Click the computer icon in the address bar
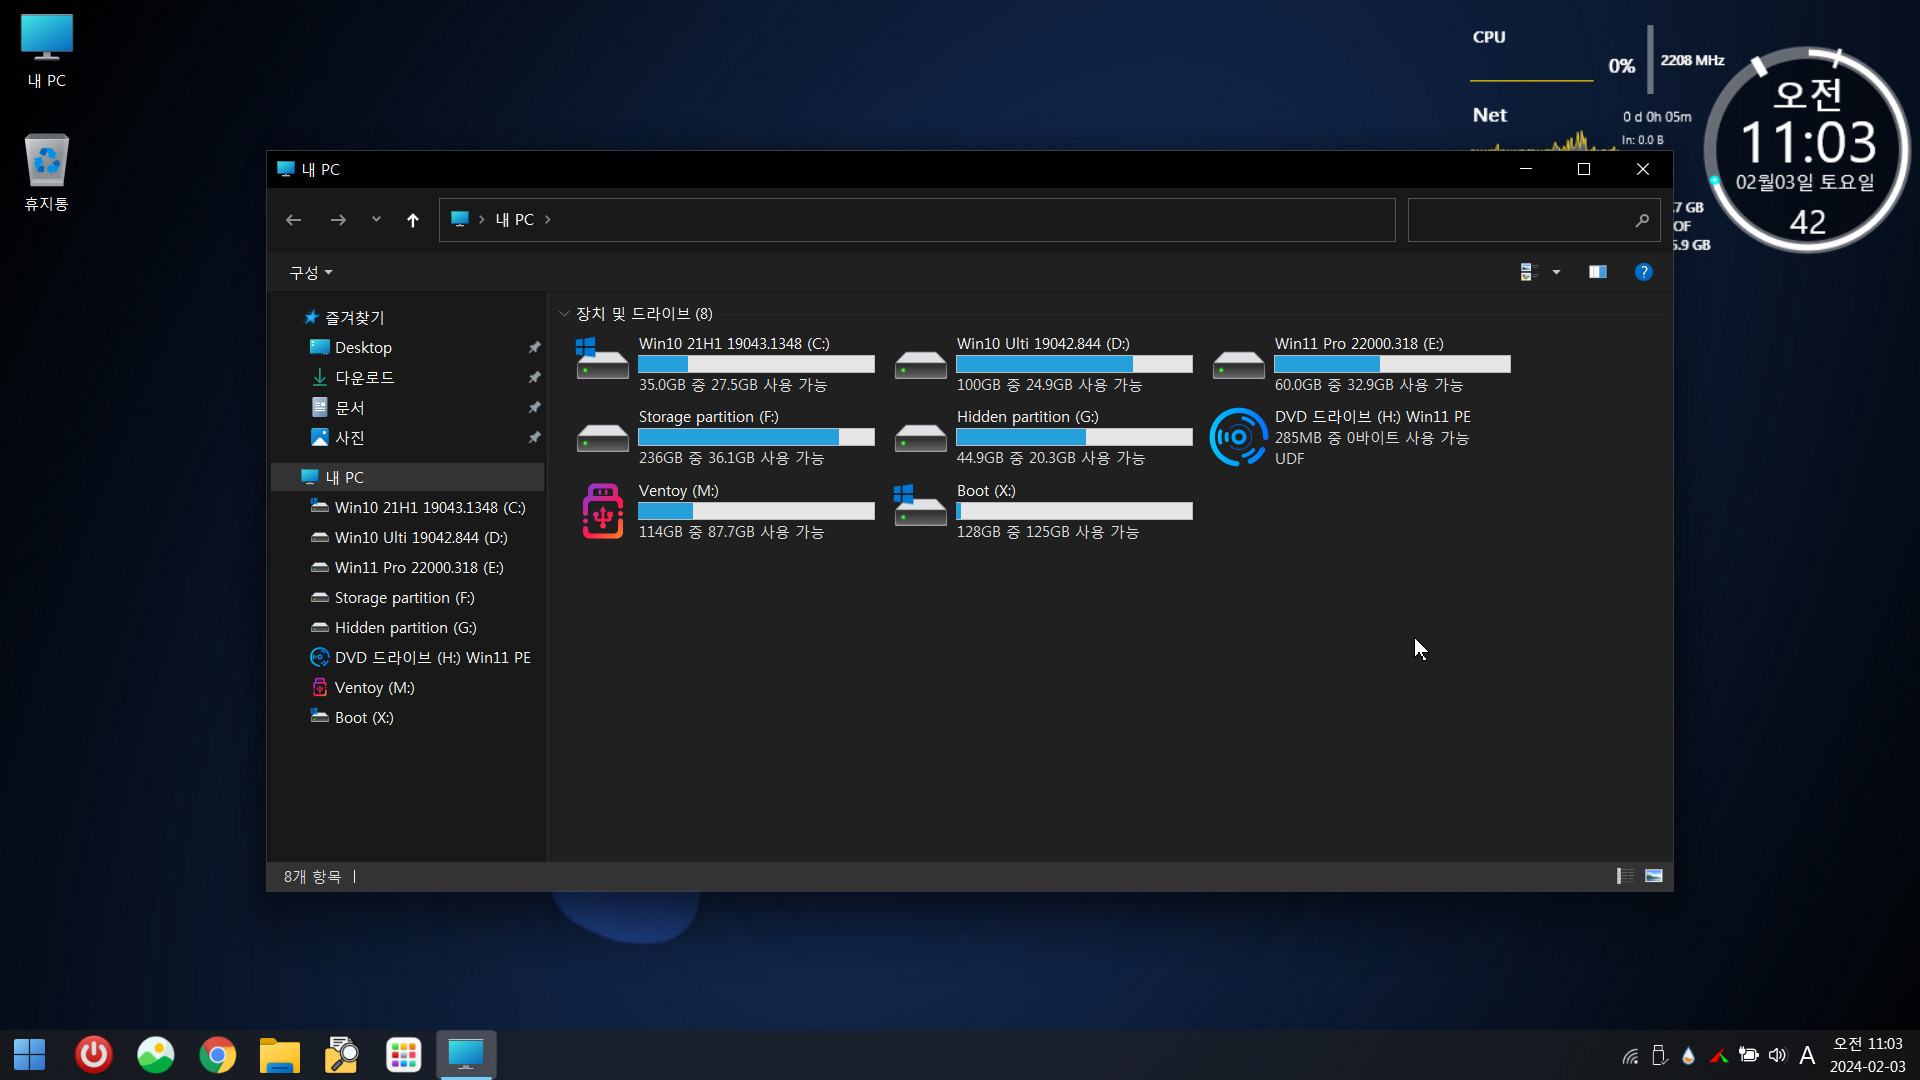Screen dimensions: 1920x1080 coord(460,219)
